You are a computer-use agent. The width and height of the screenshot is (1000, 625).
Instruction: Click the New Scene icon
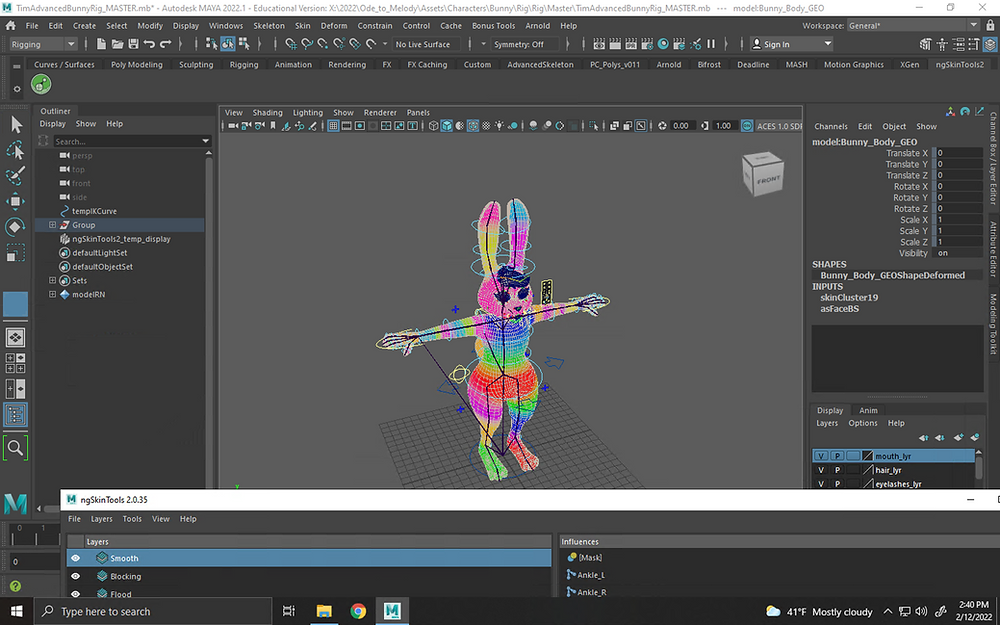click(101, 44)
